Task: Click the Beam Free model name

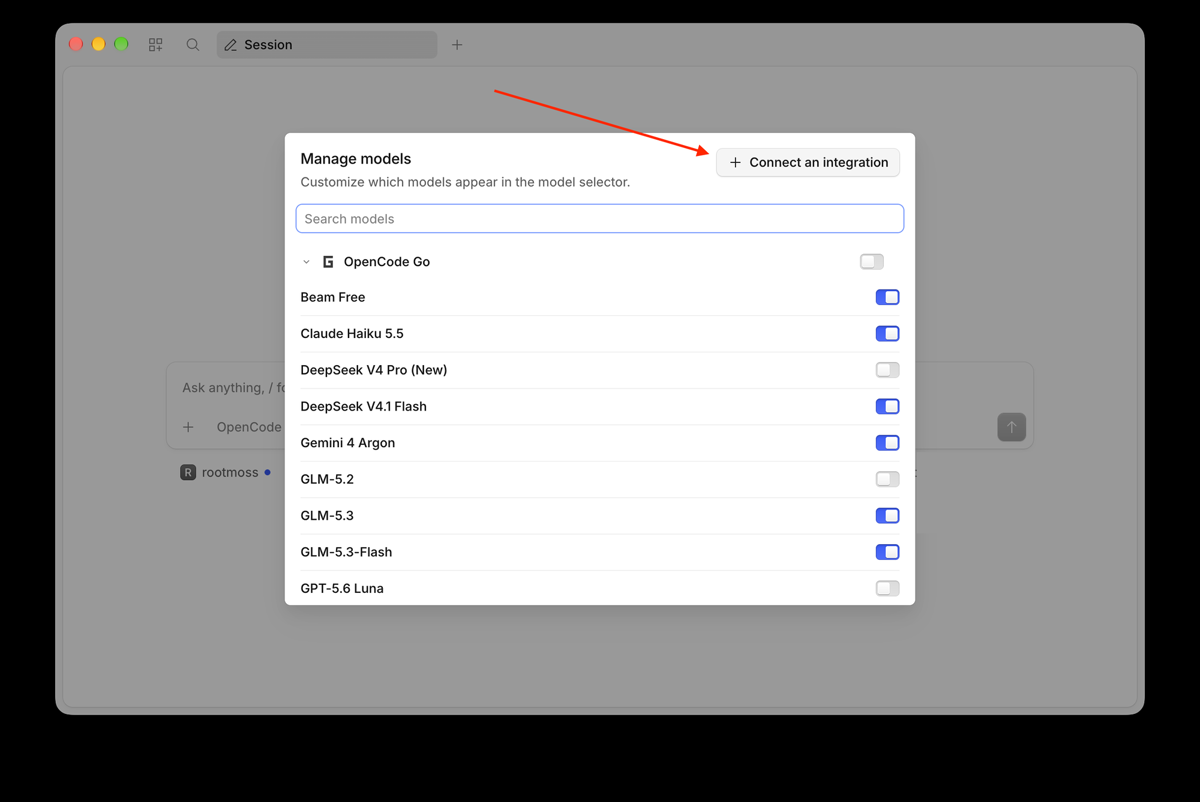Action: (x=333, y=297)
